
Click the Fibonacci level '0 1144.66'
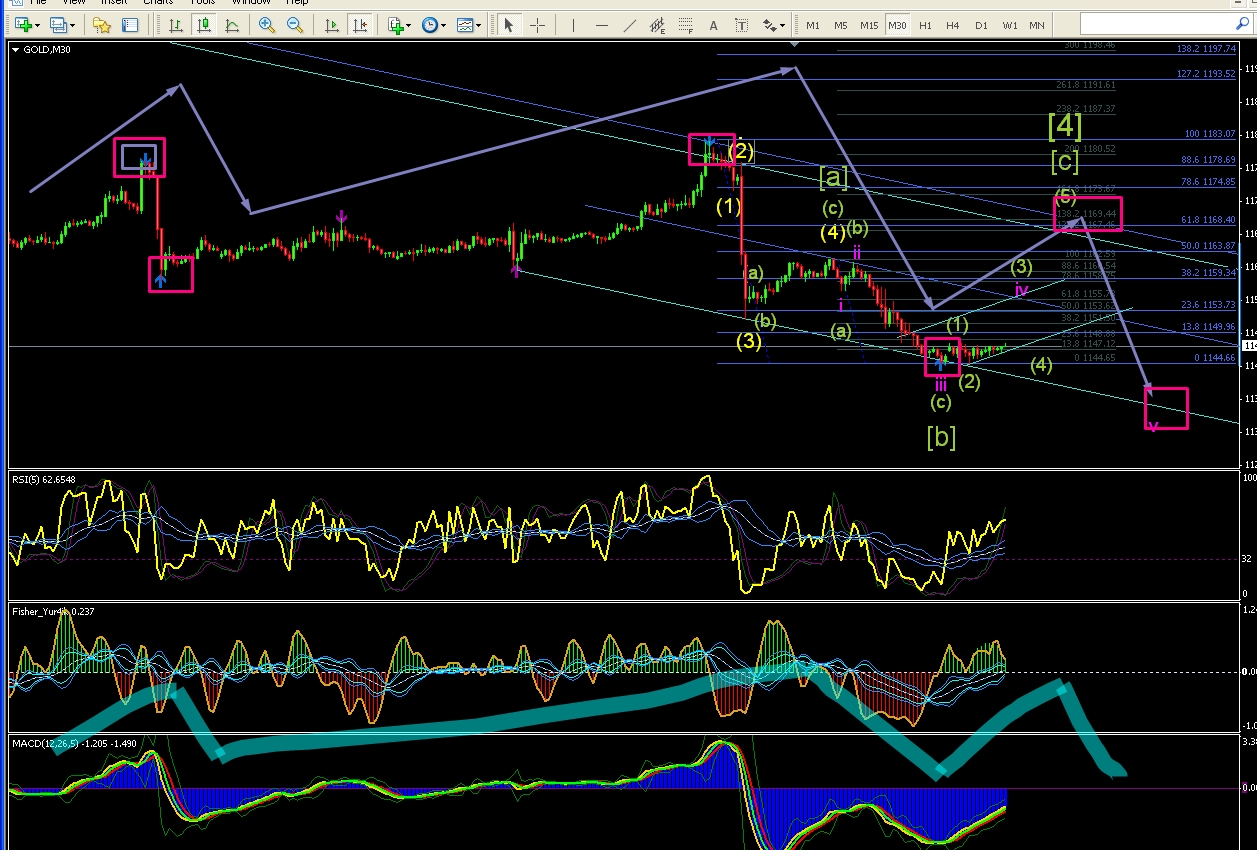click(x=1215, y=357)
